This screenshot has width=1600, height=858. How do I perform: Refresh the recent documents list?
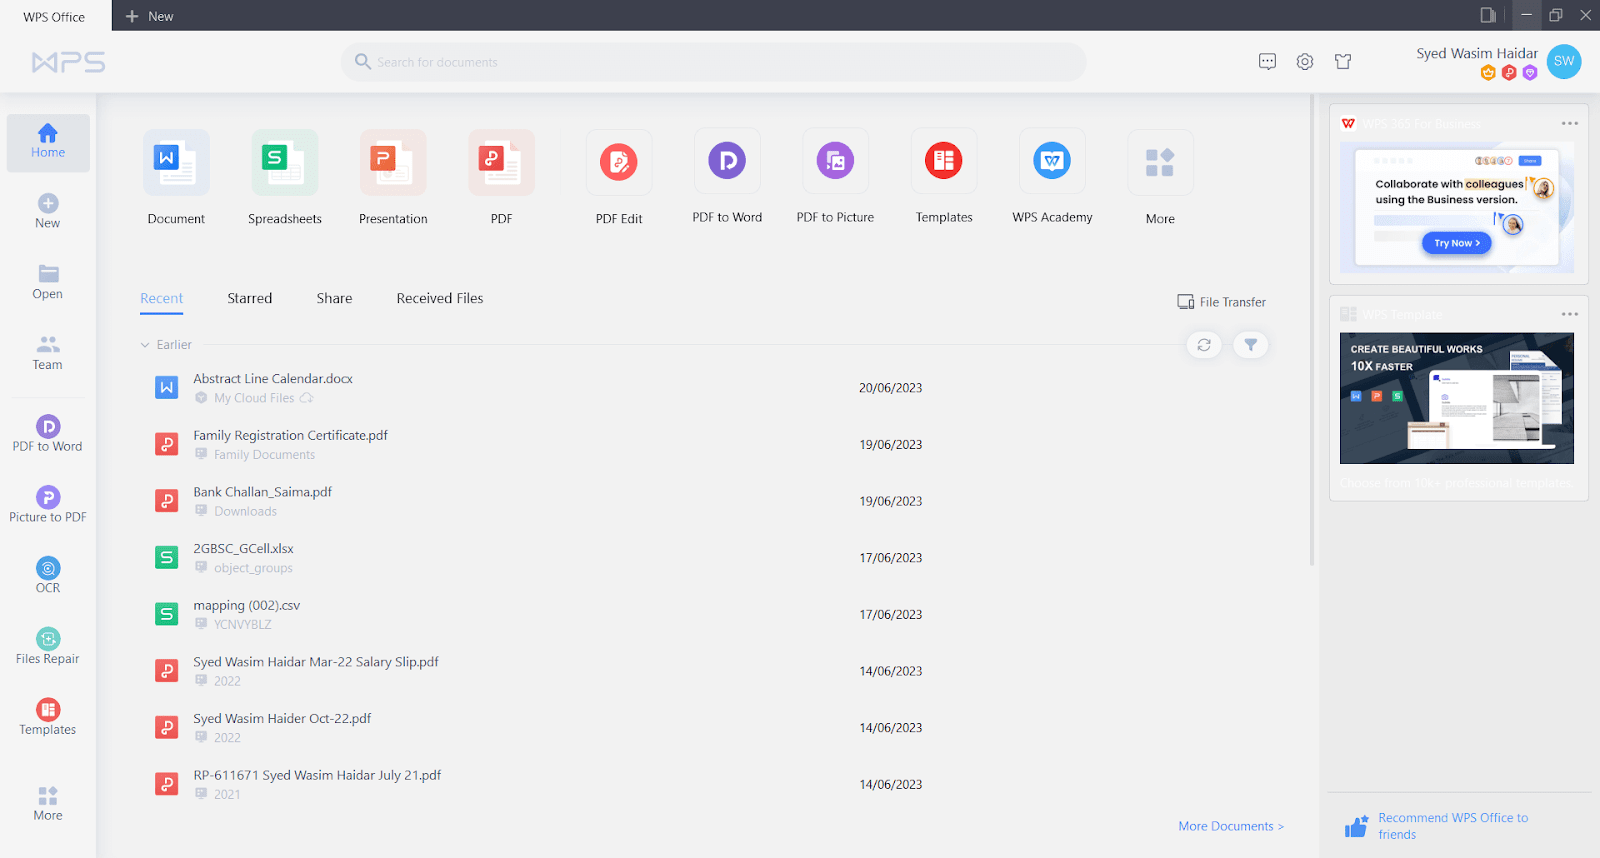pos(1204,345)
